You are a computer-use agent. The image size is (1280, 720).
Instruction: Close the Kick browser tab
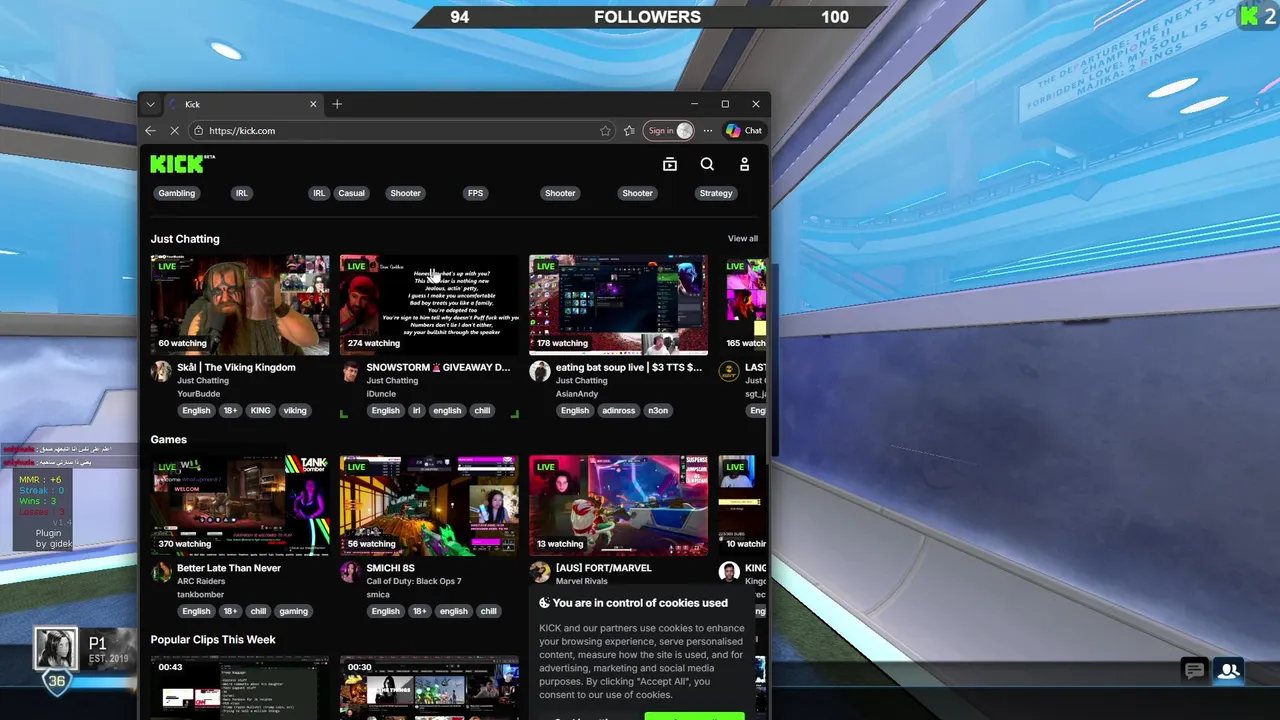[313, 104]
